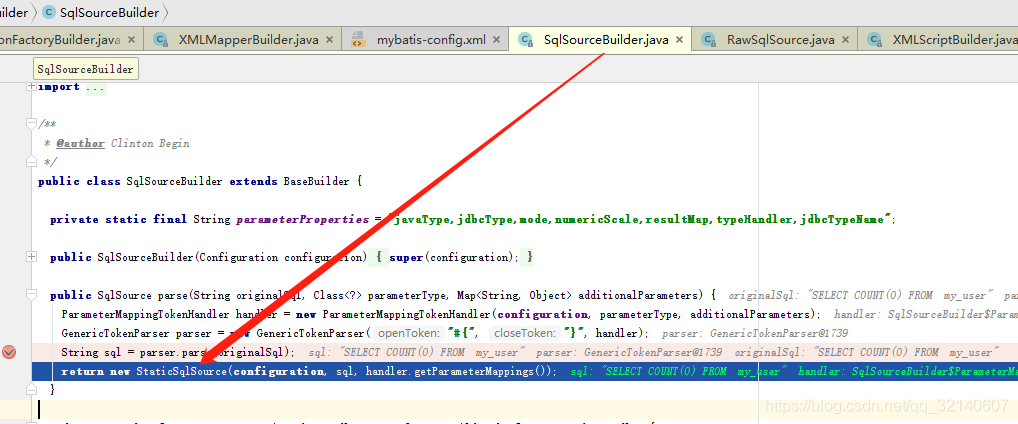Click additionalParameters in the parse method signature
The width and height of the screenshot is (1018, 424).
[638, 295]
